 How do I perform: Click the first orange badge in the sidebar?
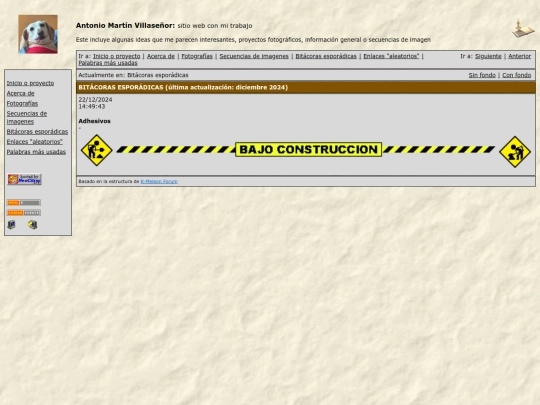click(24, 202)
